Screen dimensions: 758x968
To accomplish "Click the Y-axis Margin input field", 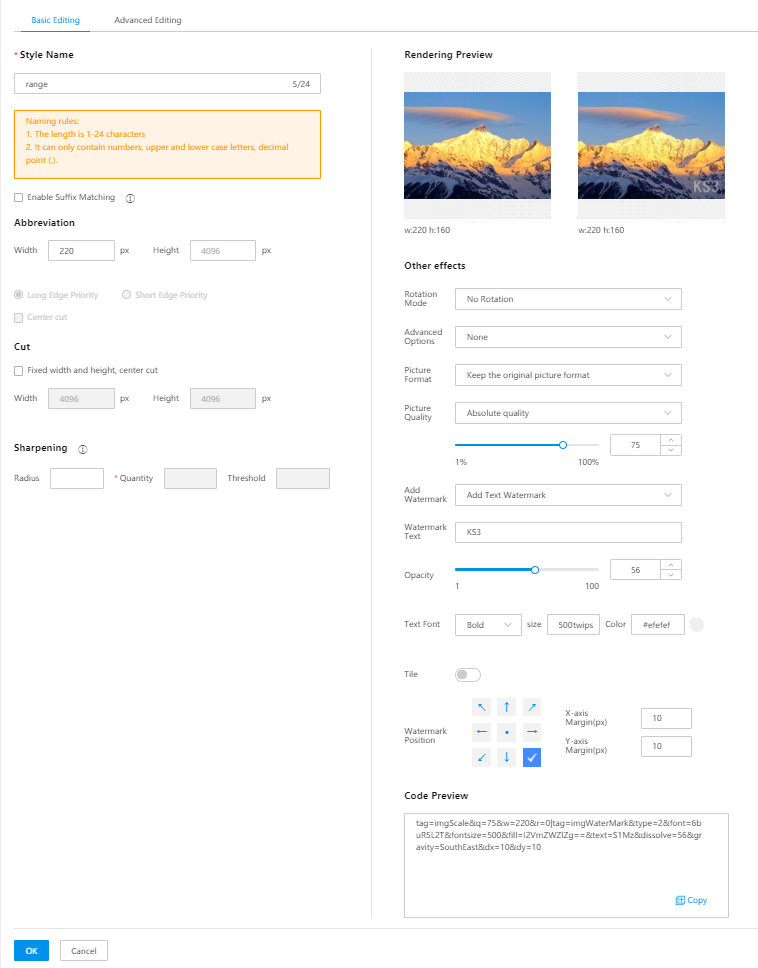I will (666, 746).
